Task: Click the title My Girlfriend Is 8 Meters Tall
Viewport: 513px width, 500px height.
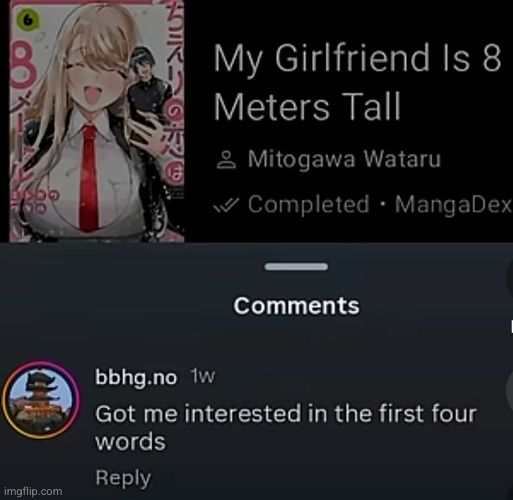Action: coord(357,82)
